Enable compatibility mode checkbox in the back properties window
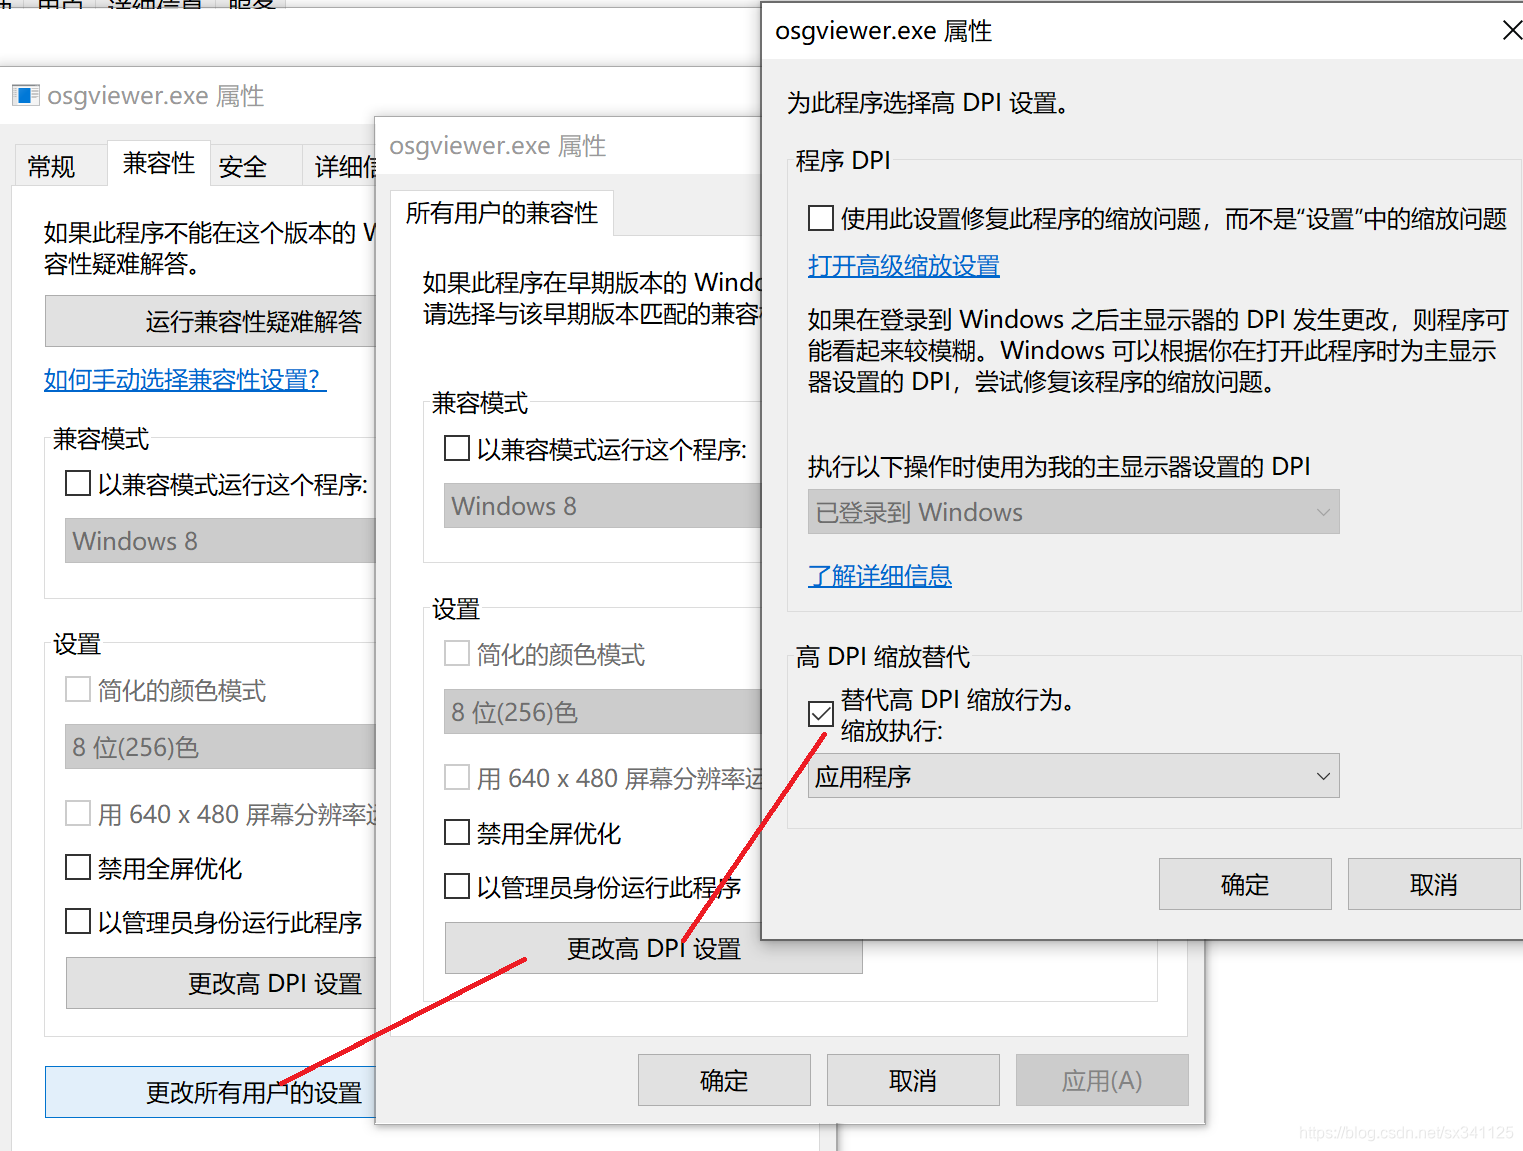This screenshot has width=1523, height=1151. click(78, 484)
